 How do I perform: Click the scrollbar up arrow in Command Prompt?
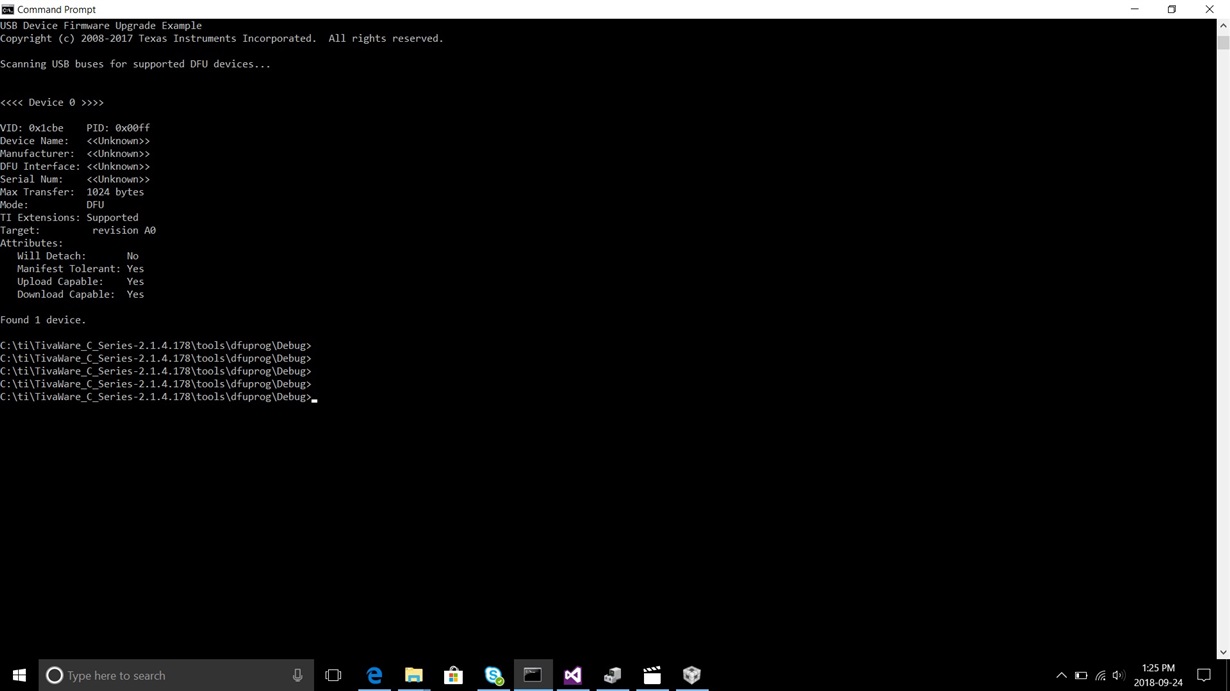coord(1222,25)
